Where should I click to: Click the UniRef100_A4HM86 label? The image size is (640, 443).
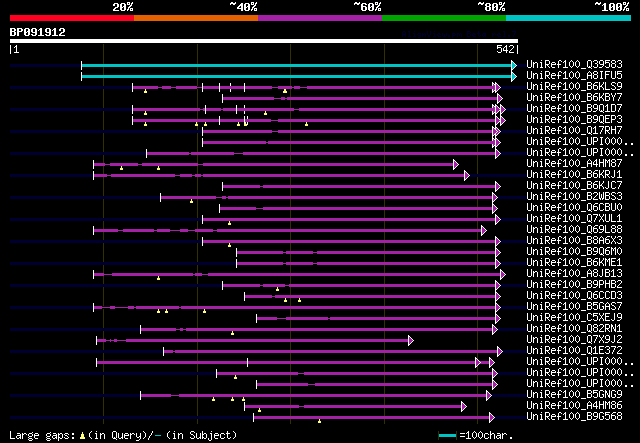pyautogui.click(x=574, y=406)
